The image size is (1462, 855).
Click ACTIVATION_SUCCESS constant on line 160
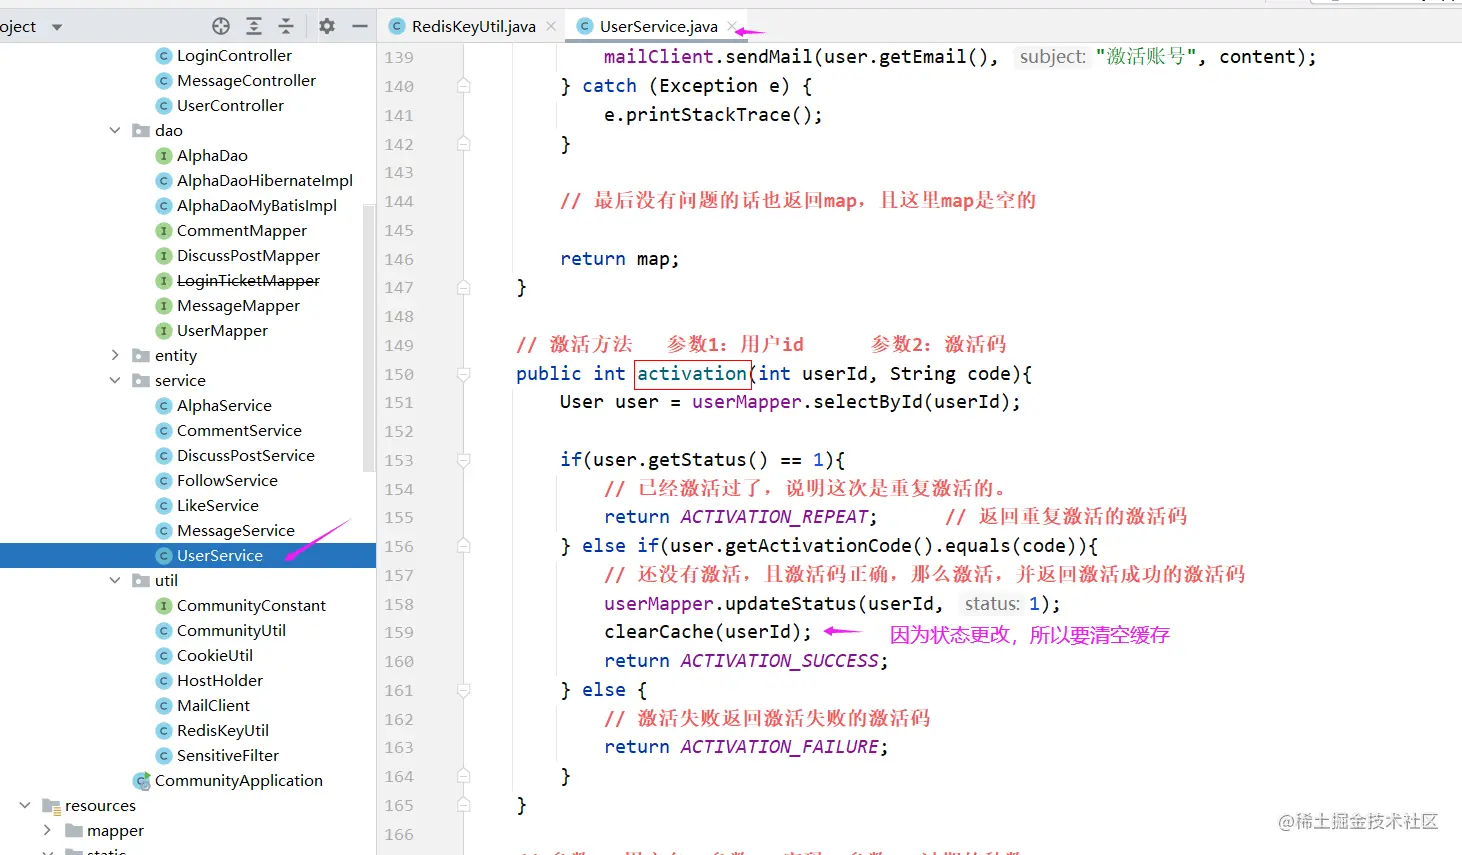pyautogui.click(x=780, y=661)
